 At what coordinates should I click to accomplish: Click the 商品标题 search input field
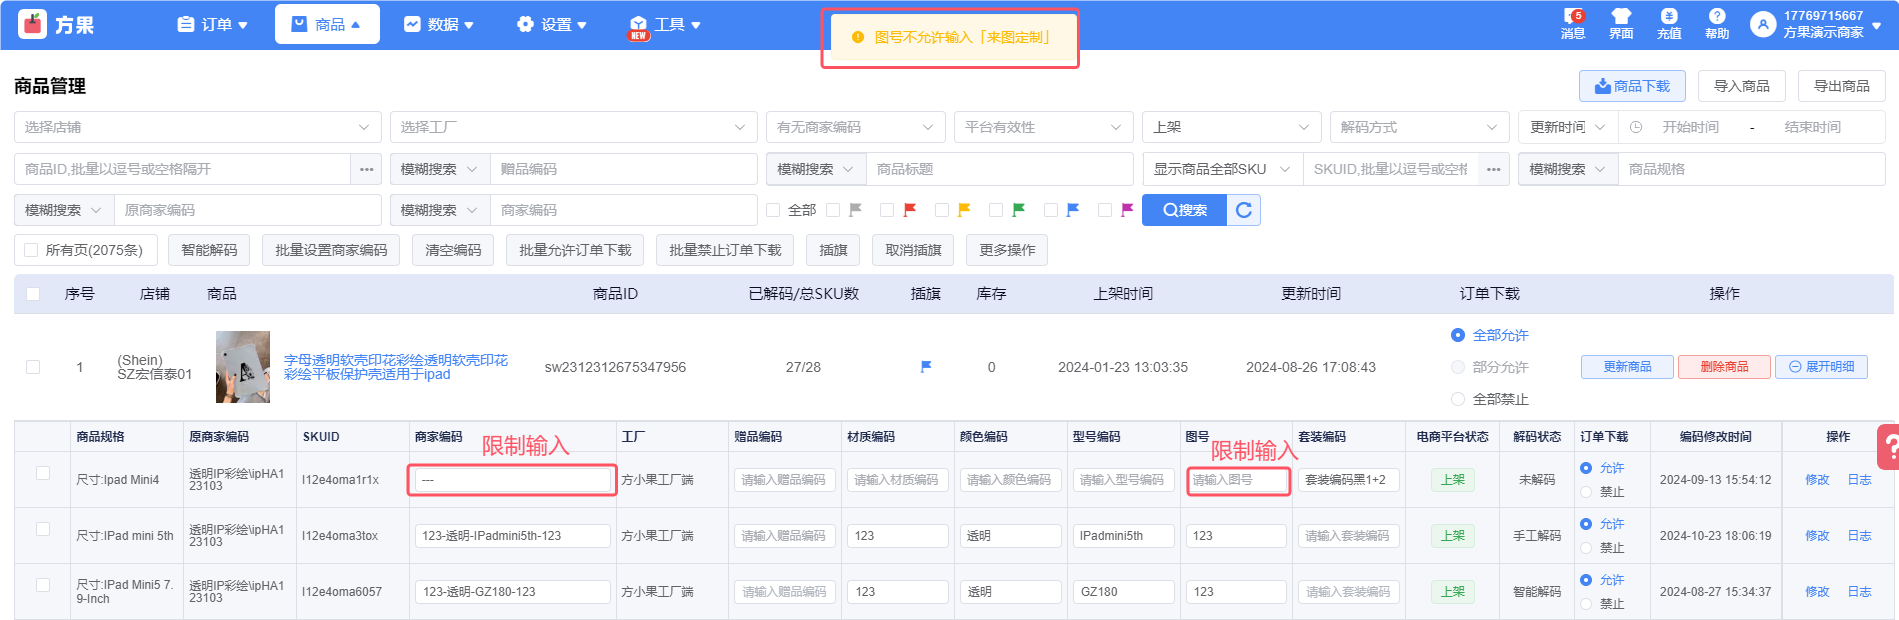tap(998, 169)
